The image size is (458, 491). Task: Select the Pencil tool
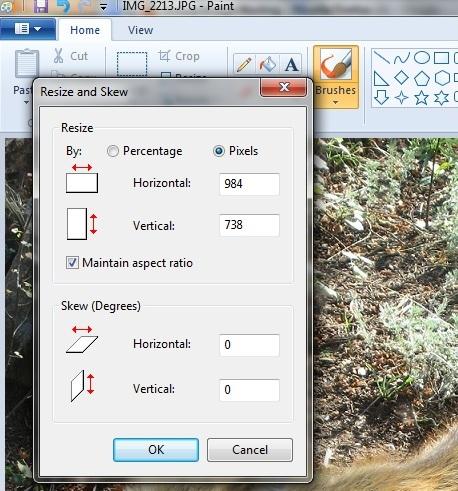click(x=244, y=64)
